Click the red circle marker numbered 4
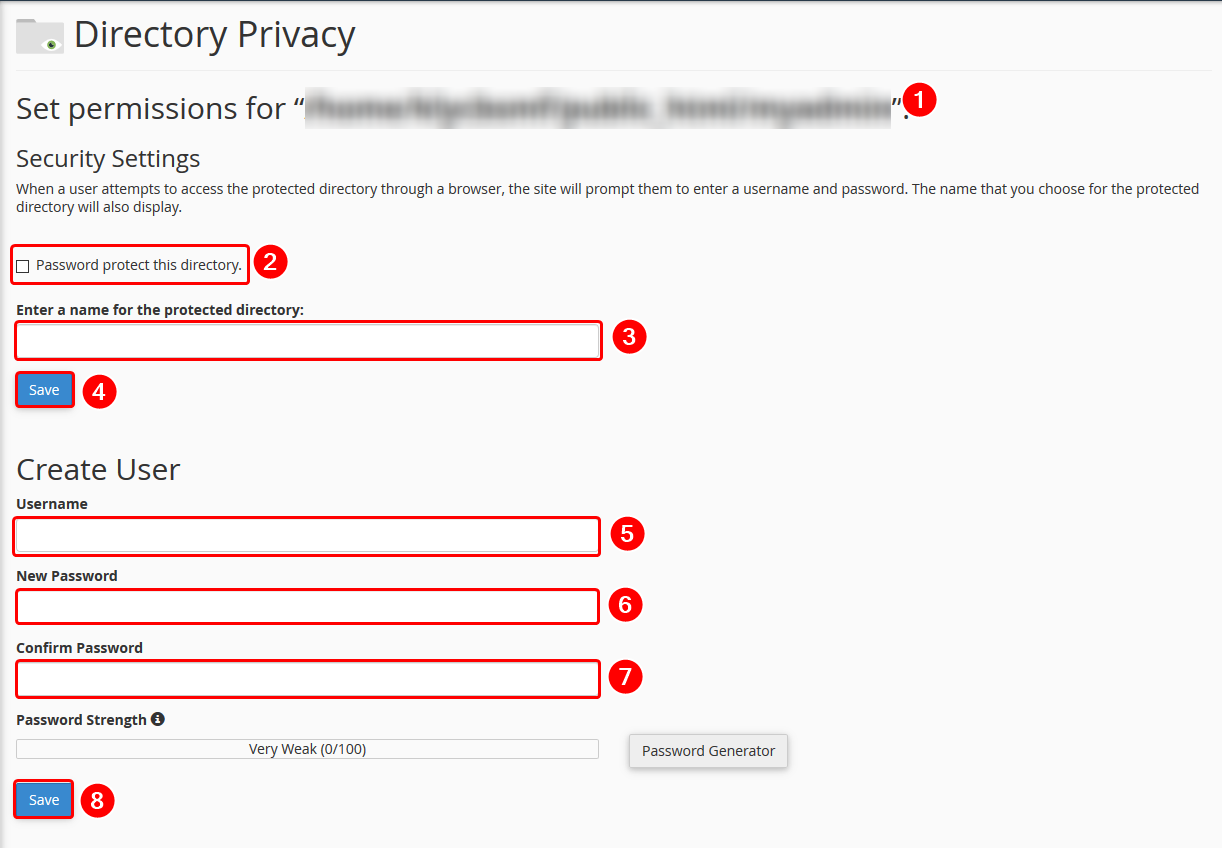 tap(99, 391)
